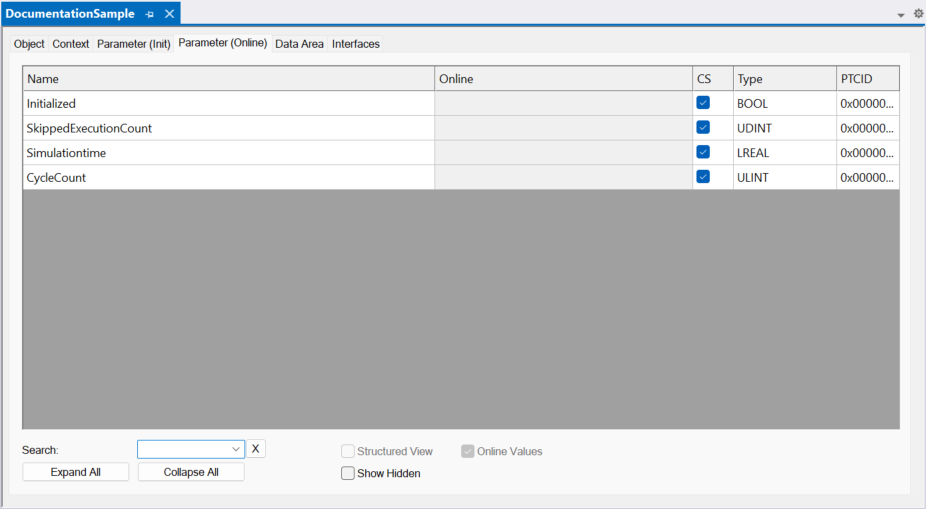Click the Collapse All button
The height and width of the screenshot is (509, 926).
coord(191,472)
